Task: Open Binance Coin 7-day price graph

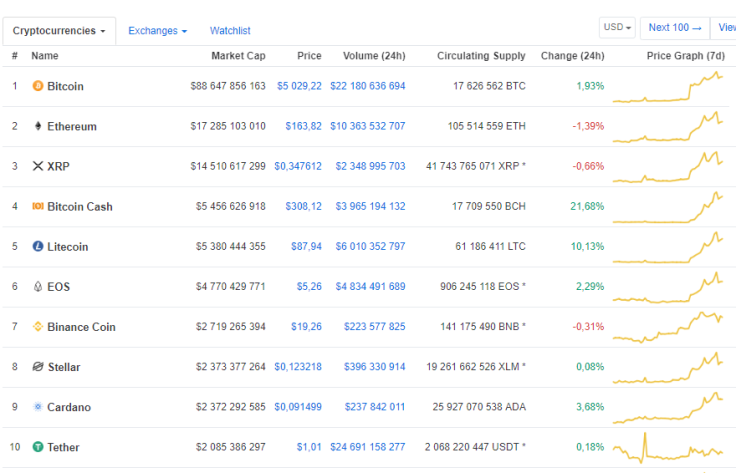Action: (x=668, y=327)
